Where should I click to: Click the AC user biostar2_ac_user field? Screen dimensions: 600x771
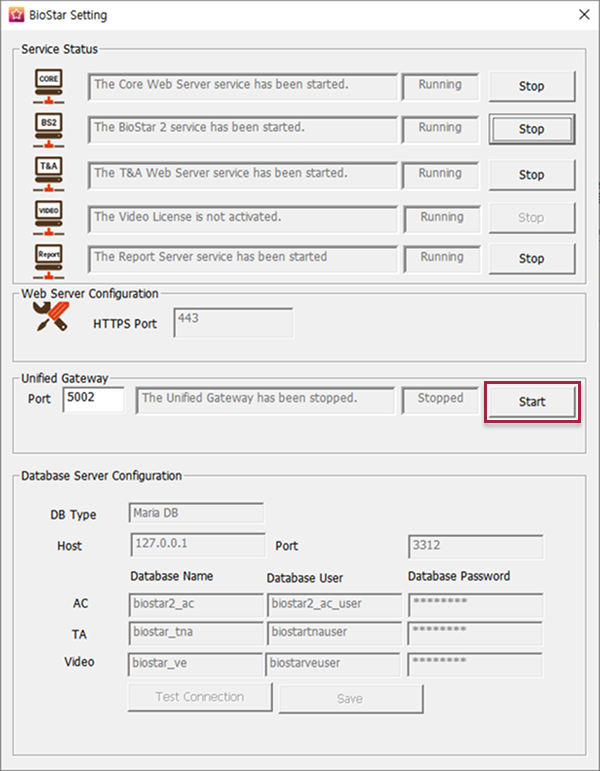334,605
